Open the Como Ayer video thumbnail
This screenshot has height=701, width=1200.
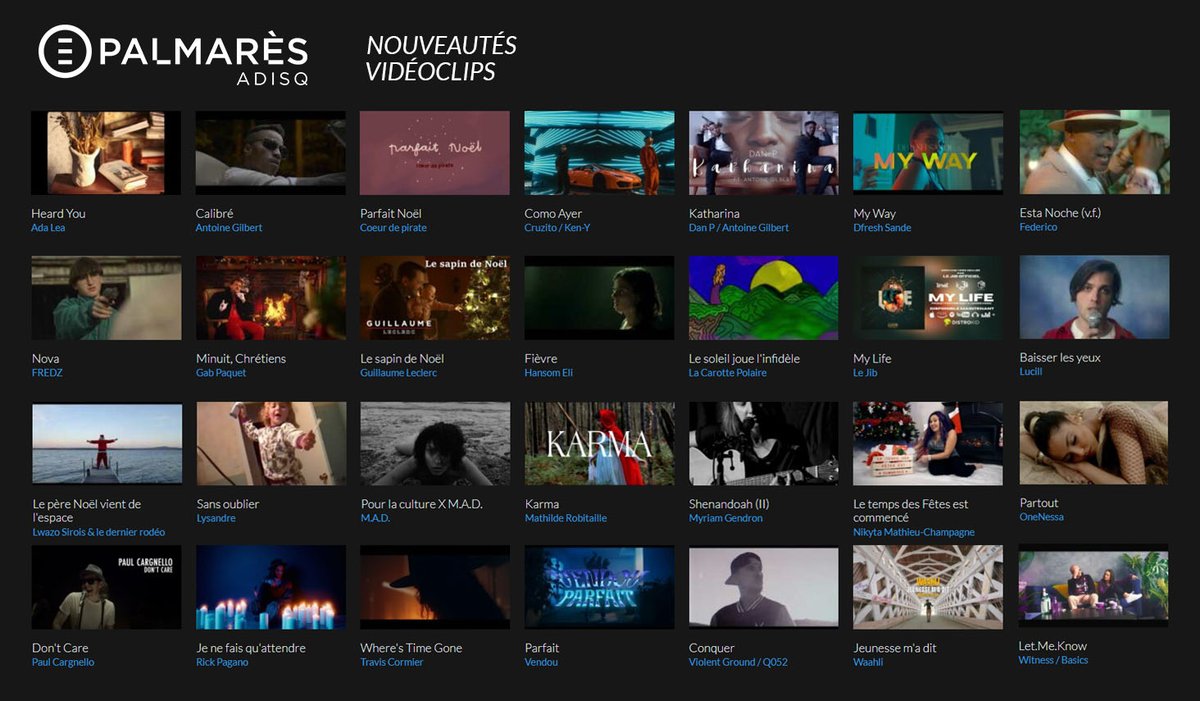[600, 153]
